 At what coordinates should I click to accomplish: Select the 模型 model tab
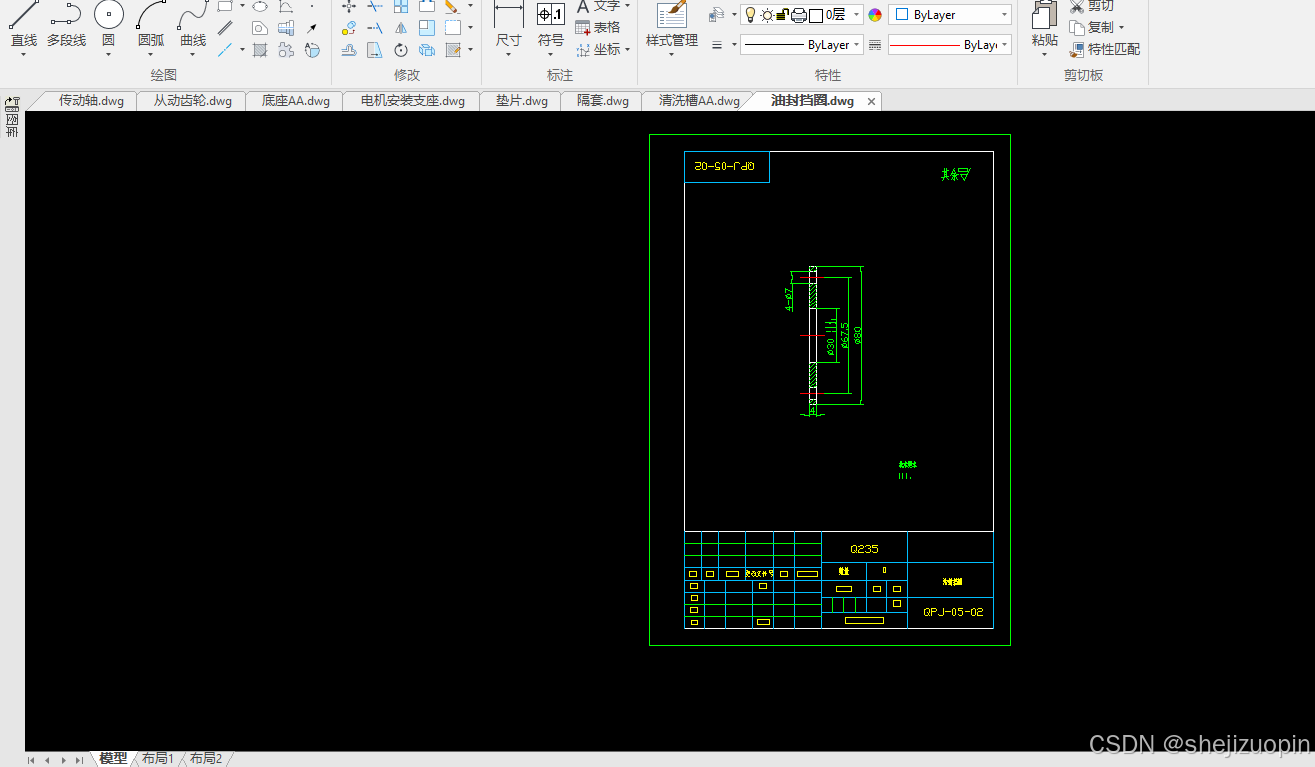click(x=113, y=759)
